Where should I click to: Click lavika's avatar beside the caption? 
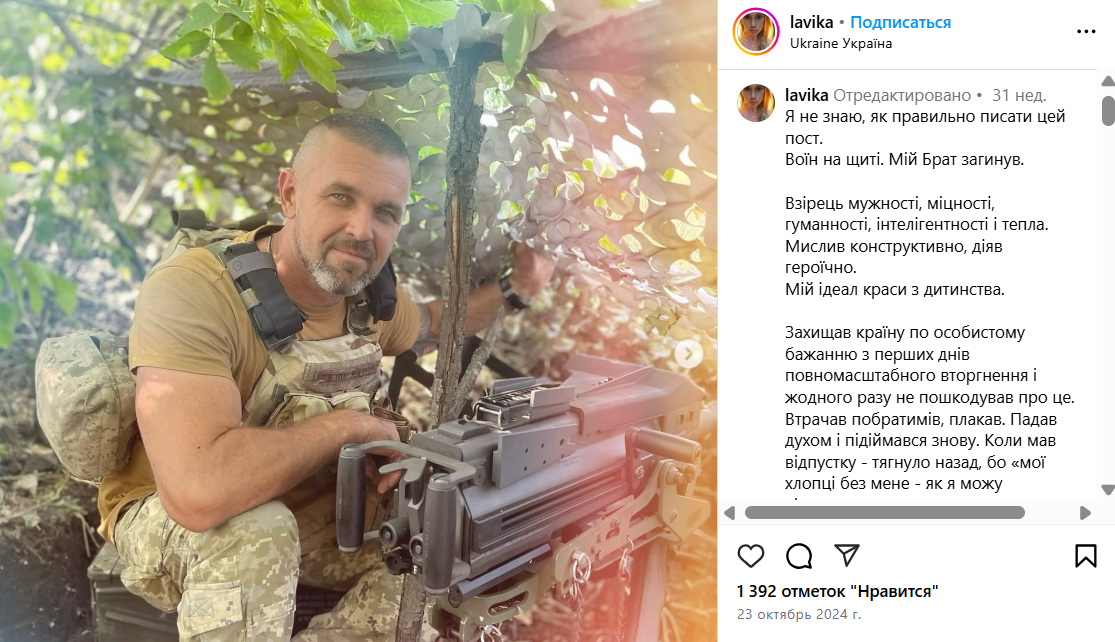coord(756,103)
